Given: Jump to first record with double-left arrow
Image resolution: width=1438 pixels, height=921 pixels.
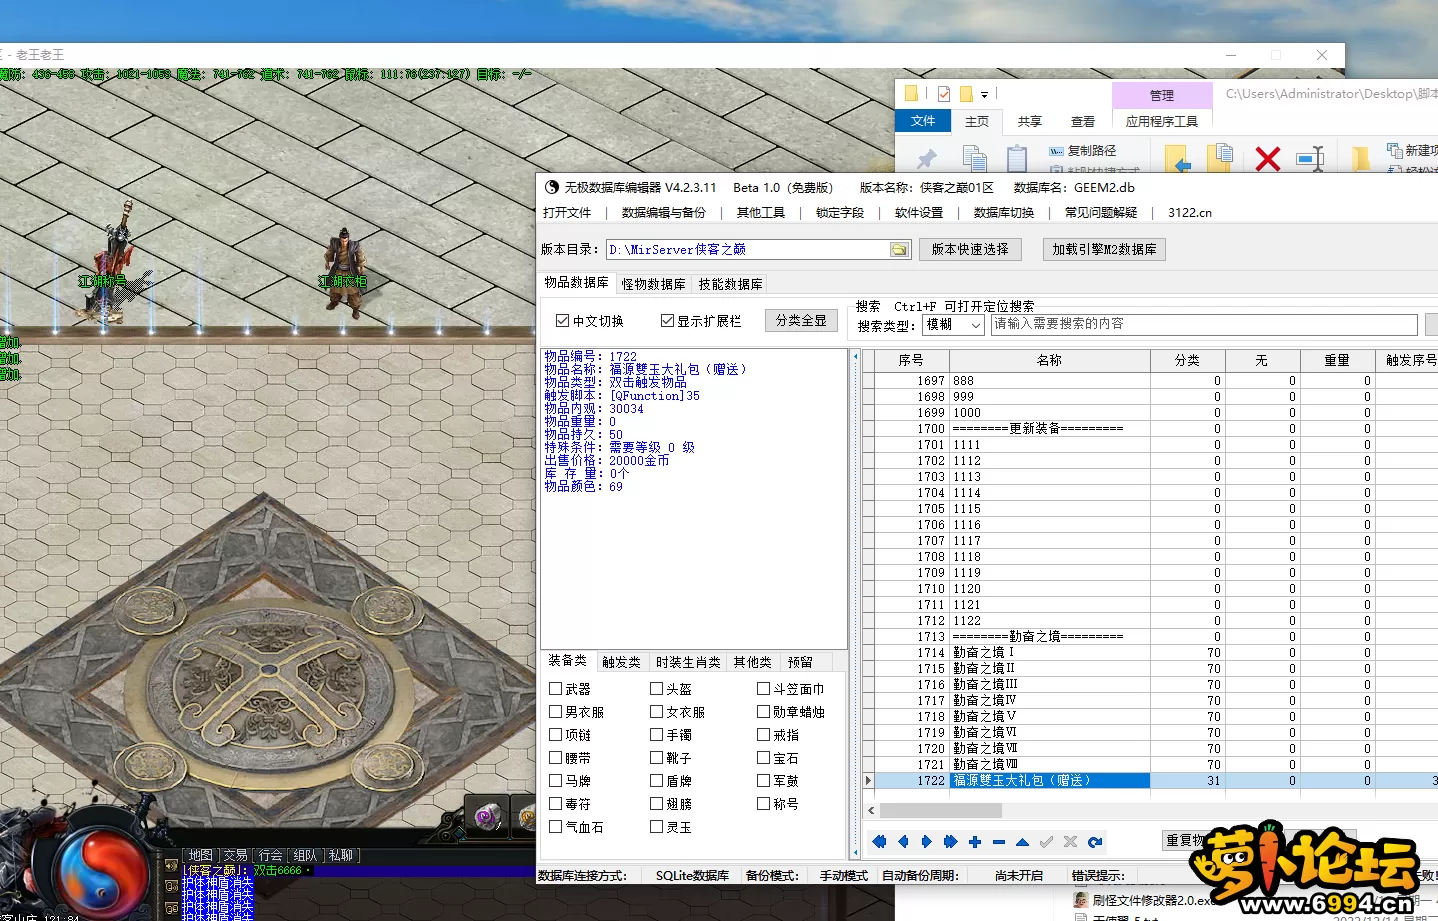Looking at the screenshot, I should point(879,842).
